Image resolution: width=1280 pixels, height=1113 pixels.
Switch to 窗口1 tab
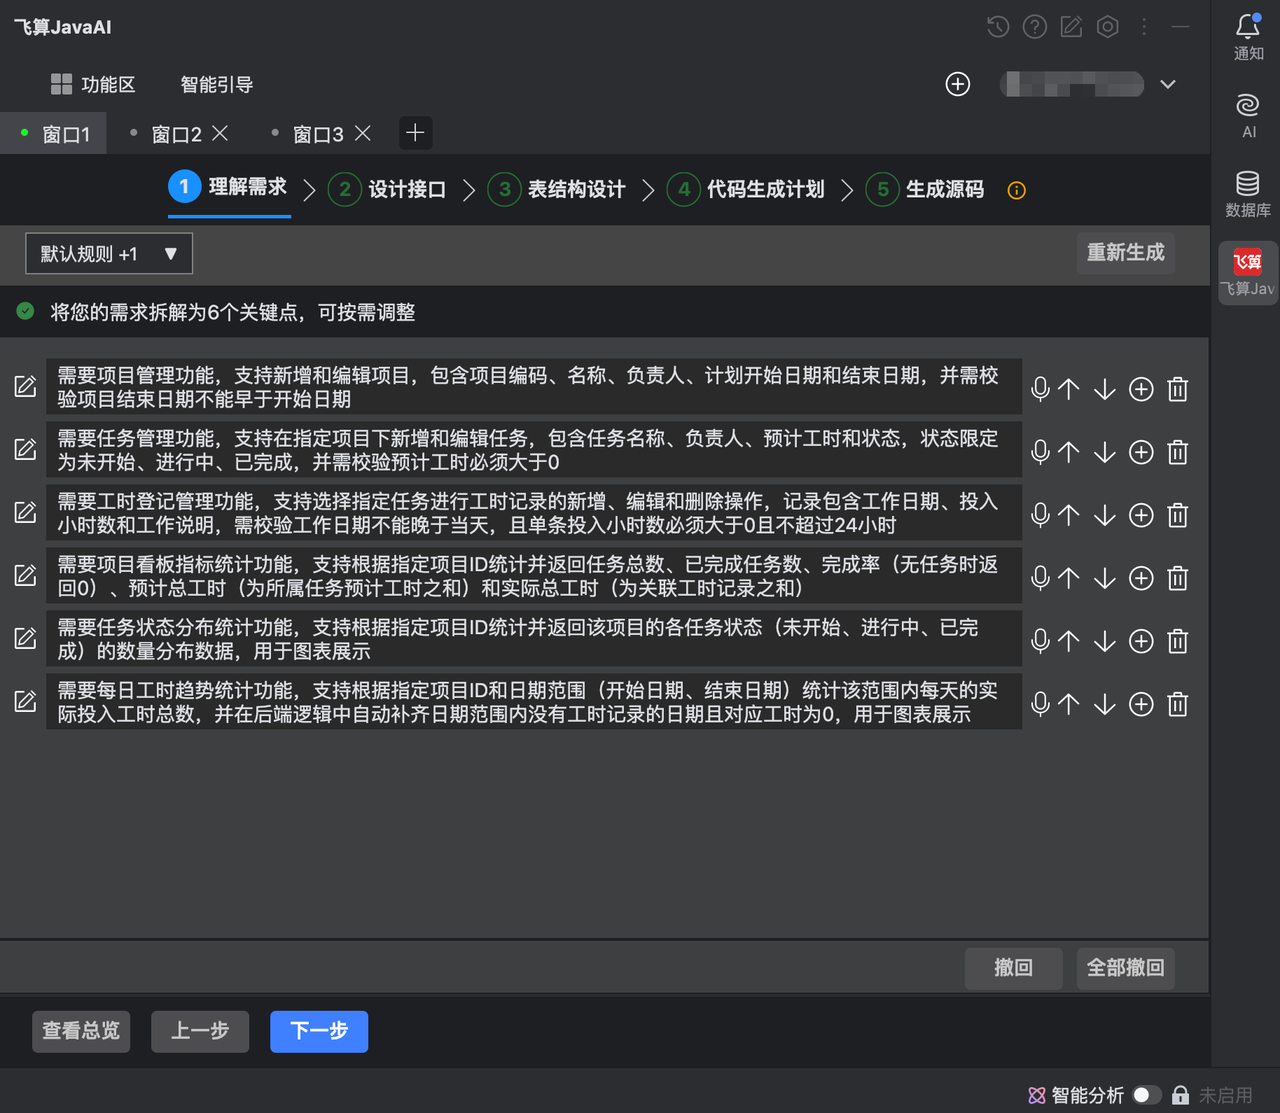56,134
